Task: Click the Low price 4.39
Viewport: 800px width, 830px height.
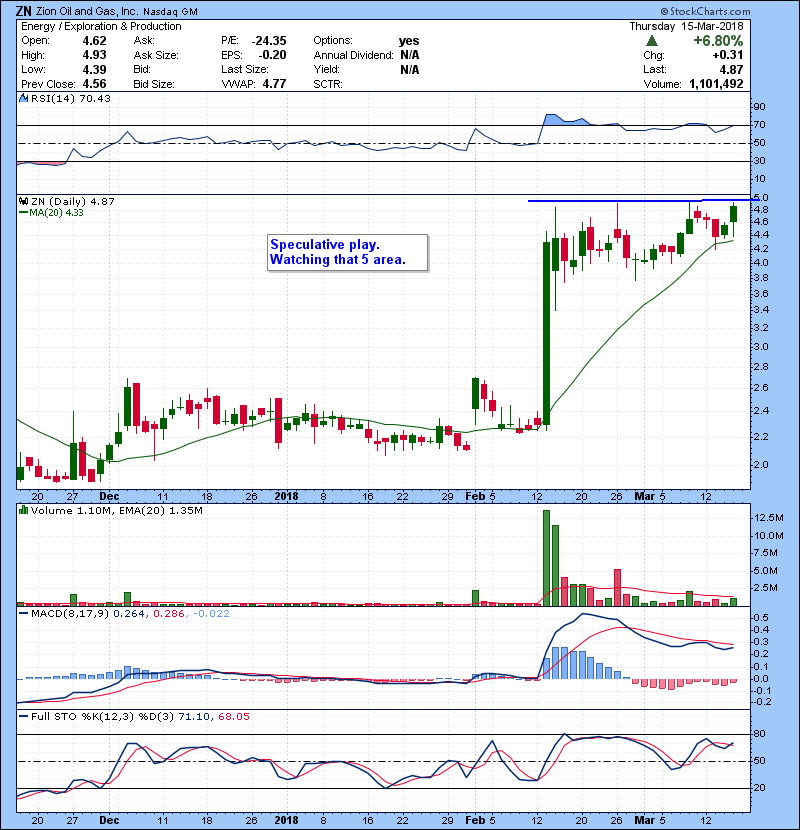Action: point(94,69)
